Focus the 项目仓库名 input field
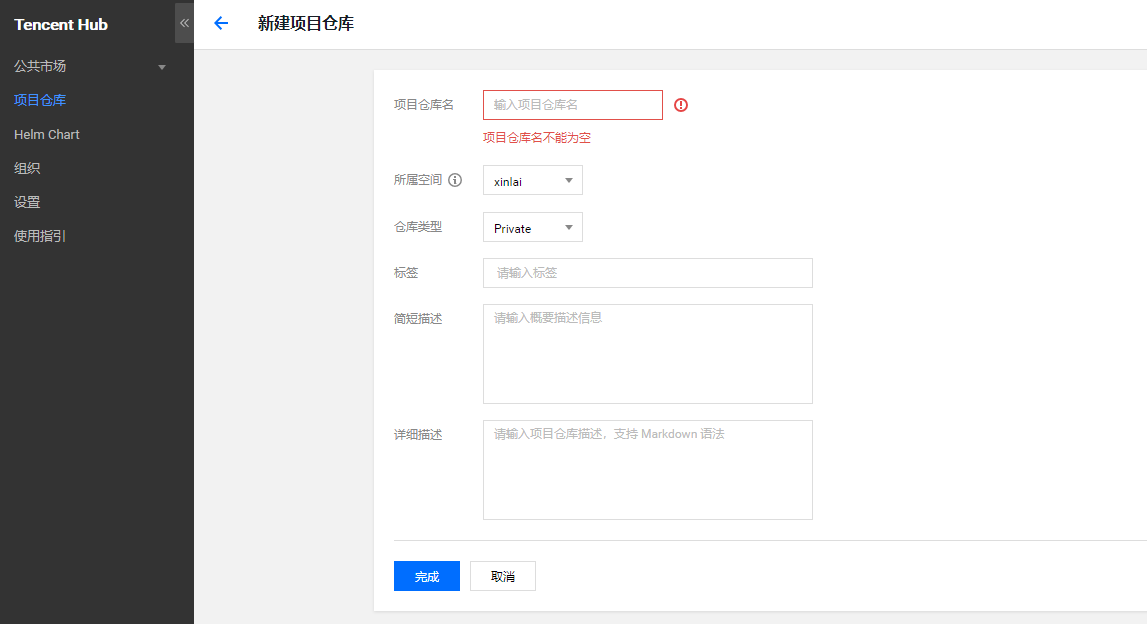Viewport: 1147px width, 624px height. (572, 105)
